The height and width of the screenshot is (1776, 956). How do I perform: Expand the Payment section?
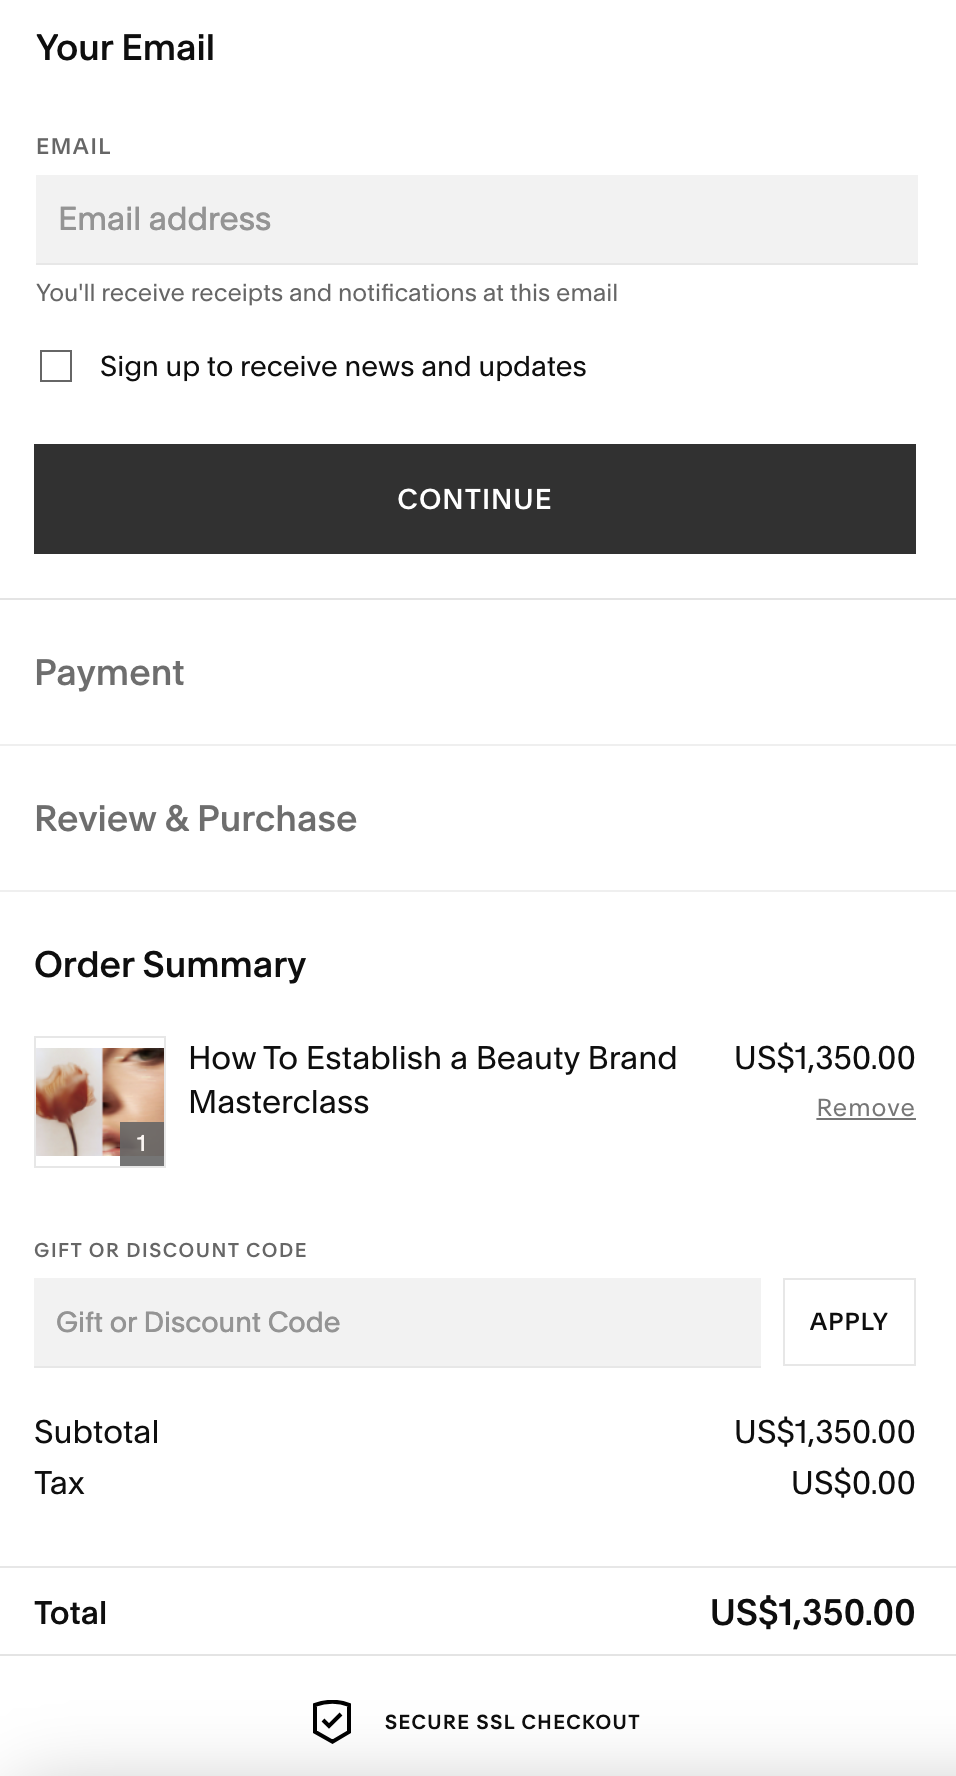pos(110,673)
